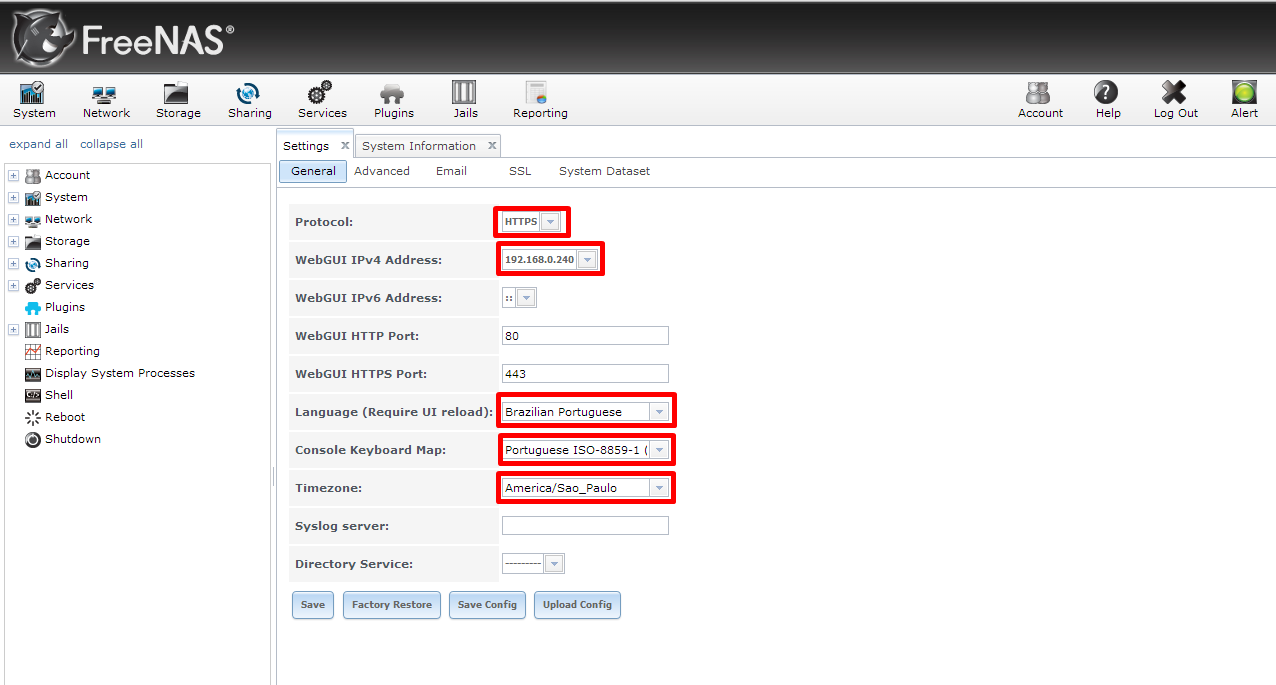Click the Account icon in the sidebar tree
The image size is (1276, 685).
pos(33,176)
